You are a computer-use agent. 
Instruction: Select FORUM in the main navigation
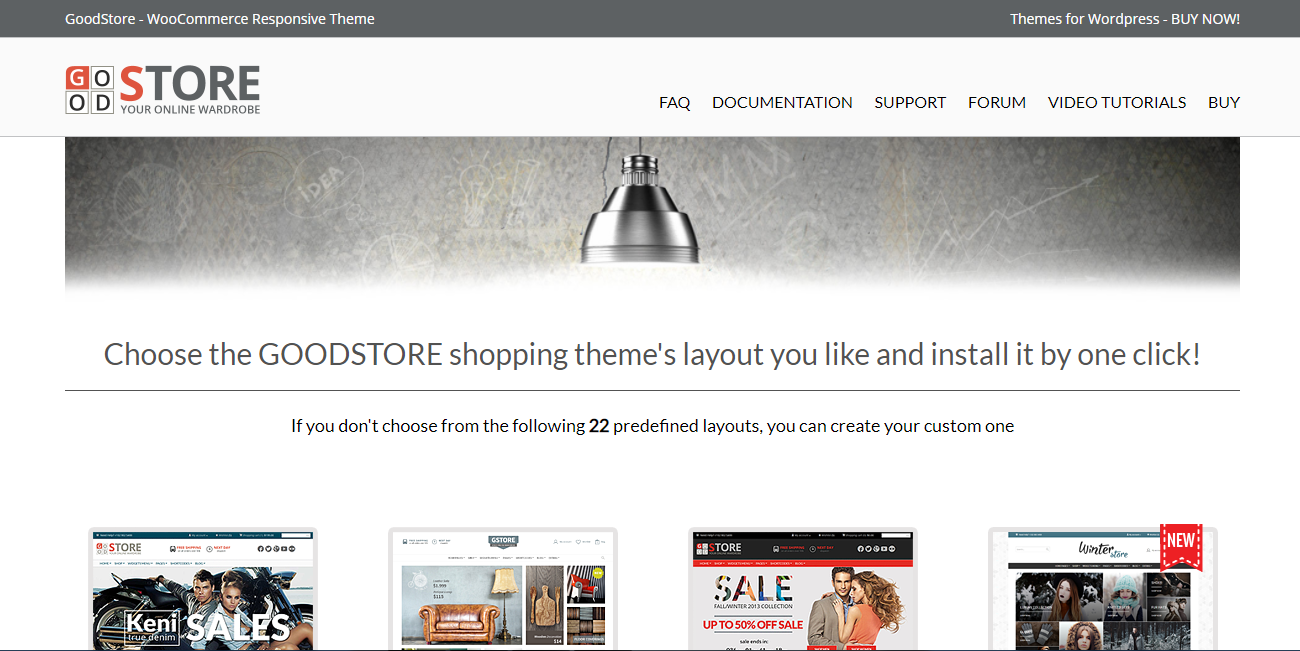click(996, 102)
